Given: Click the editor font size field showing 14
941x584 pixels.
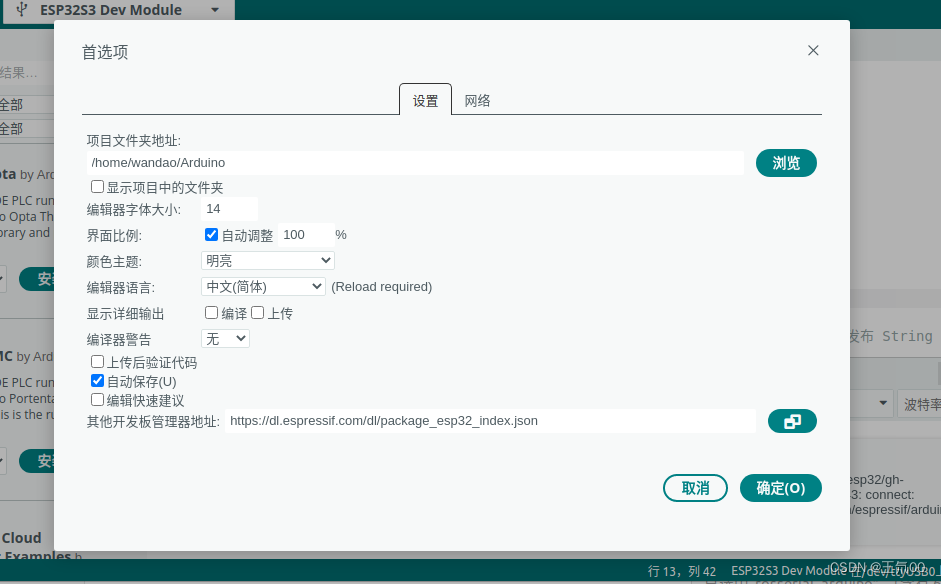Looking at the screenshot, I should pos(228,209).
